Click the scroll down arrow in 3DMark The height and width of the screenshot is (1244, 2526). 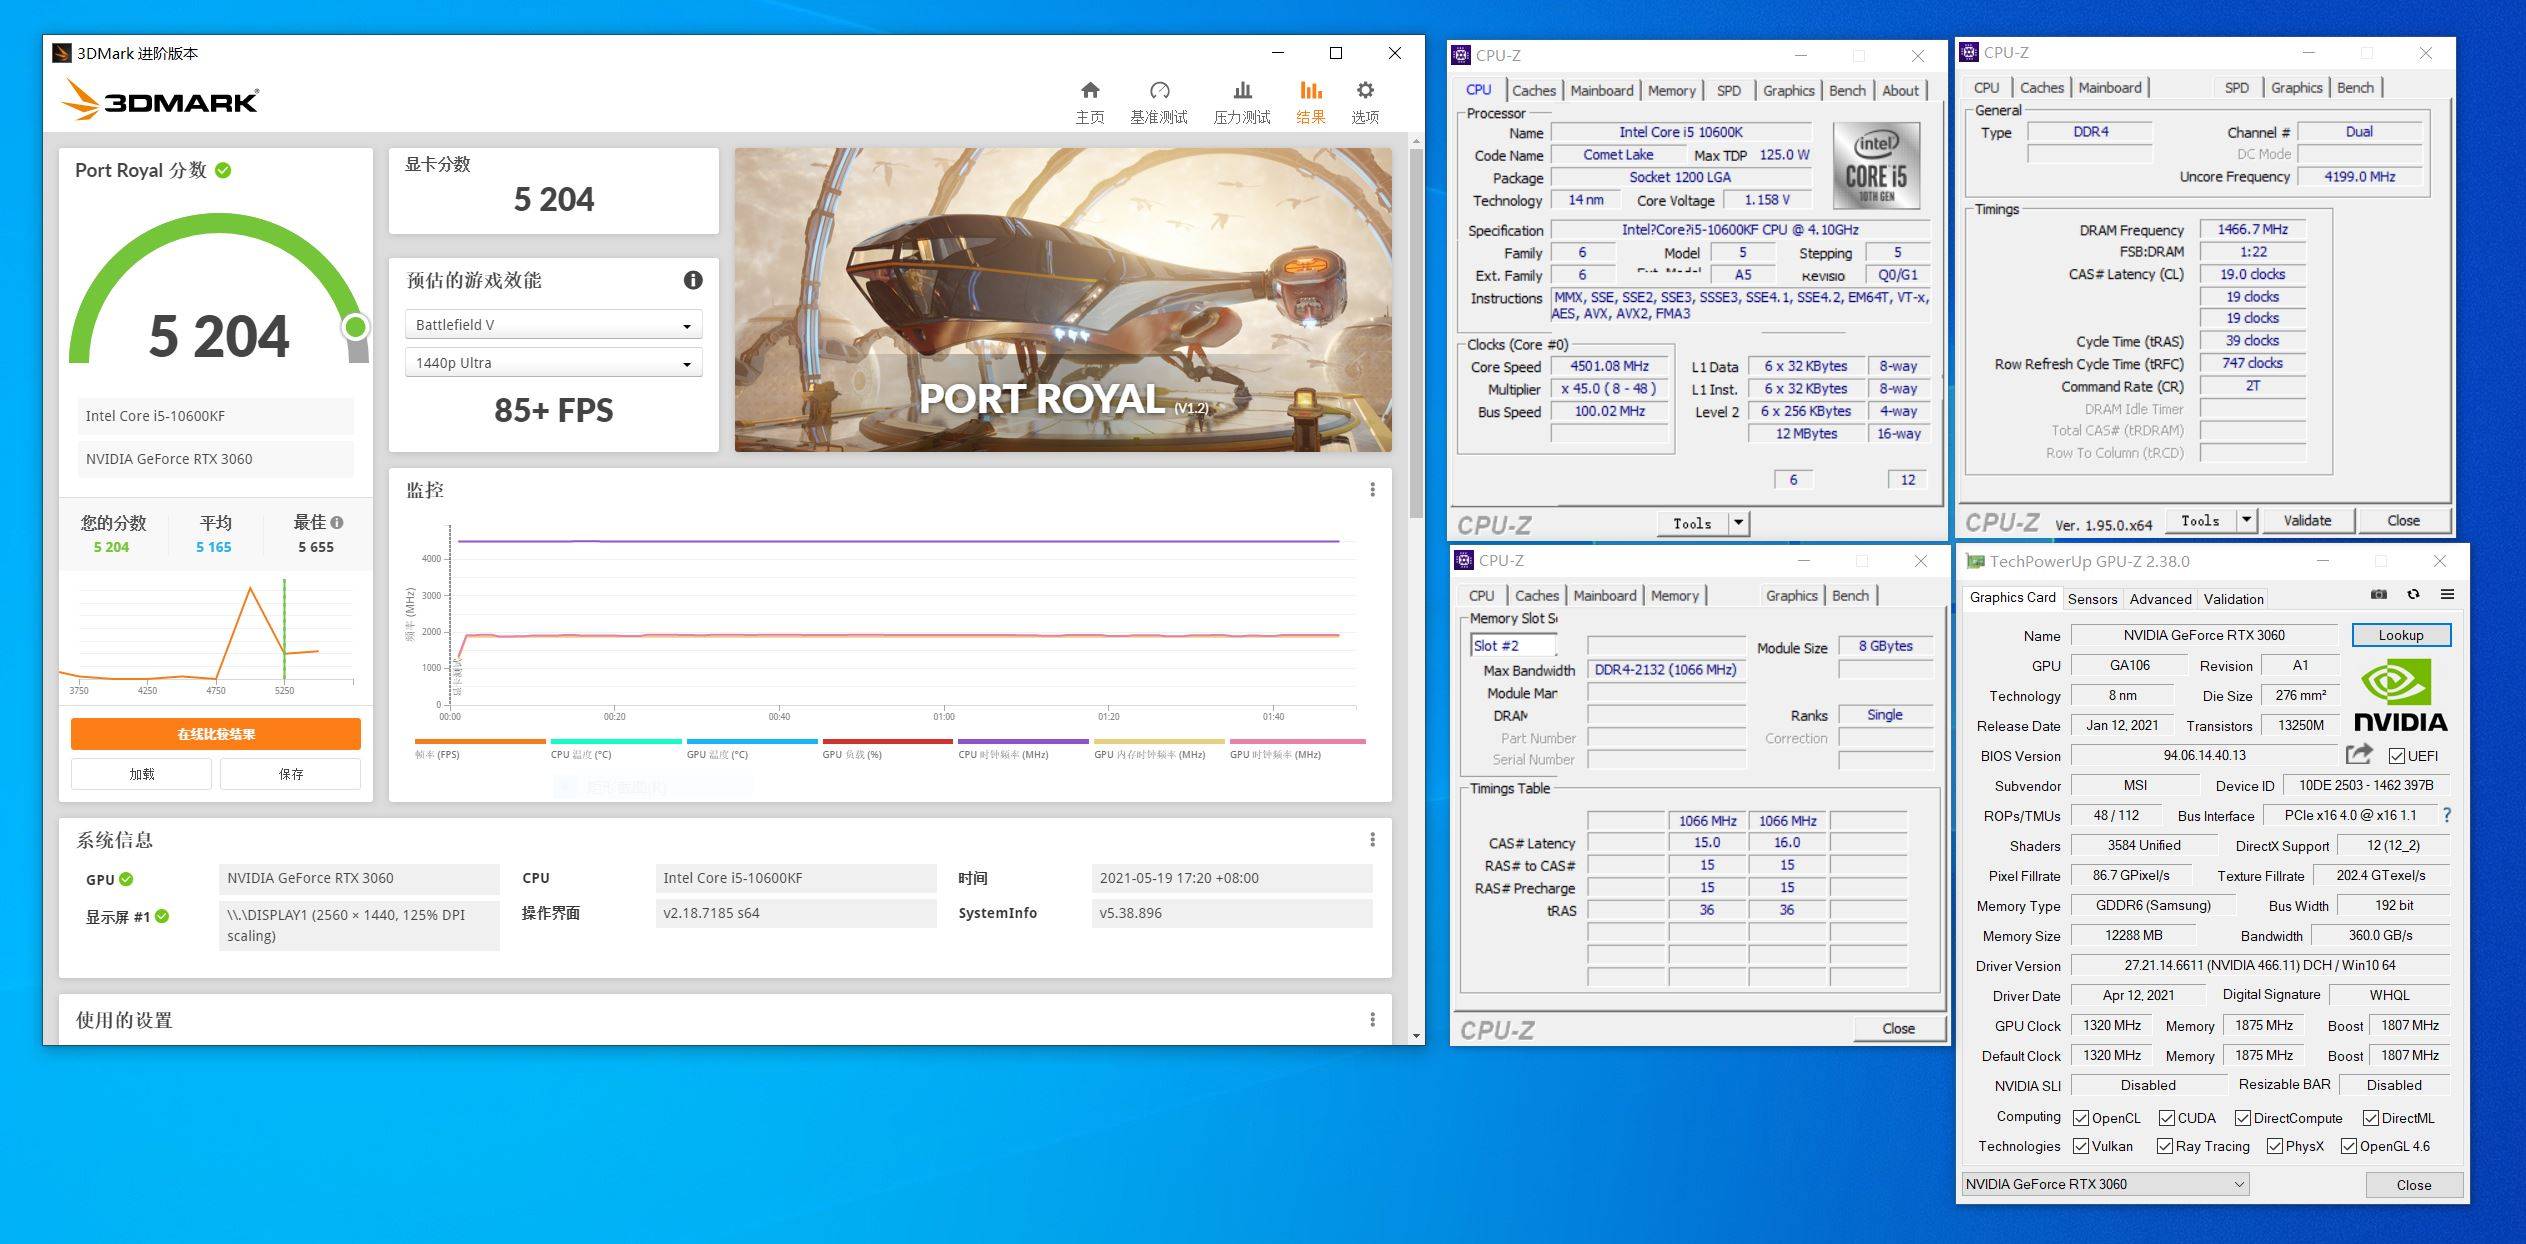[1416, 1036]
